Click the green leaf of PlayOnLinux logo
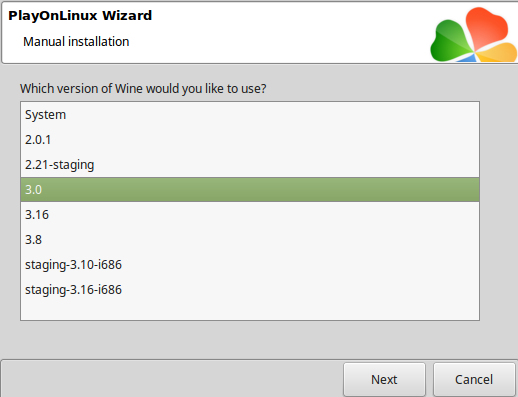This screenshot has width=518, height=397. [450, 42]
